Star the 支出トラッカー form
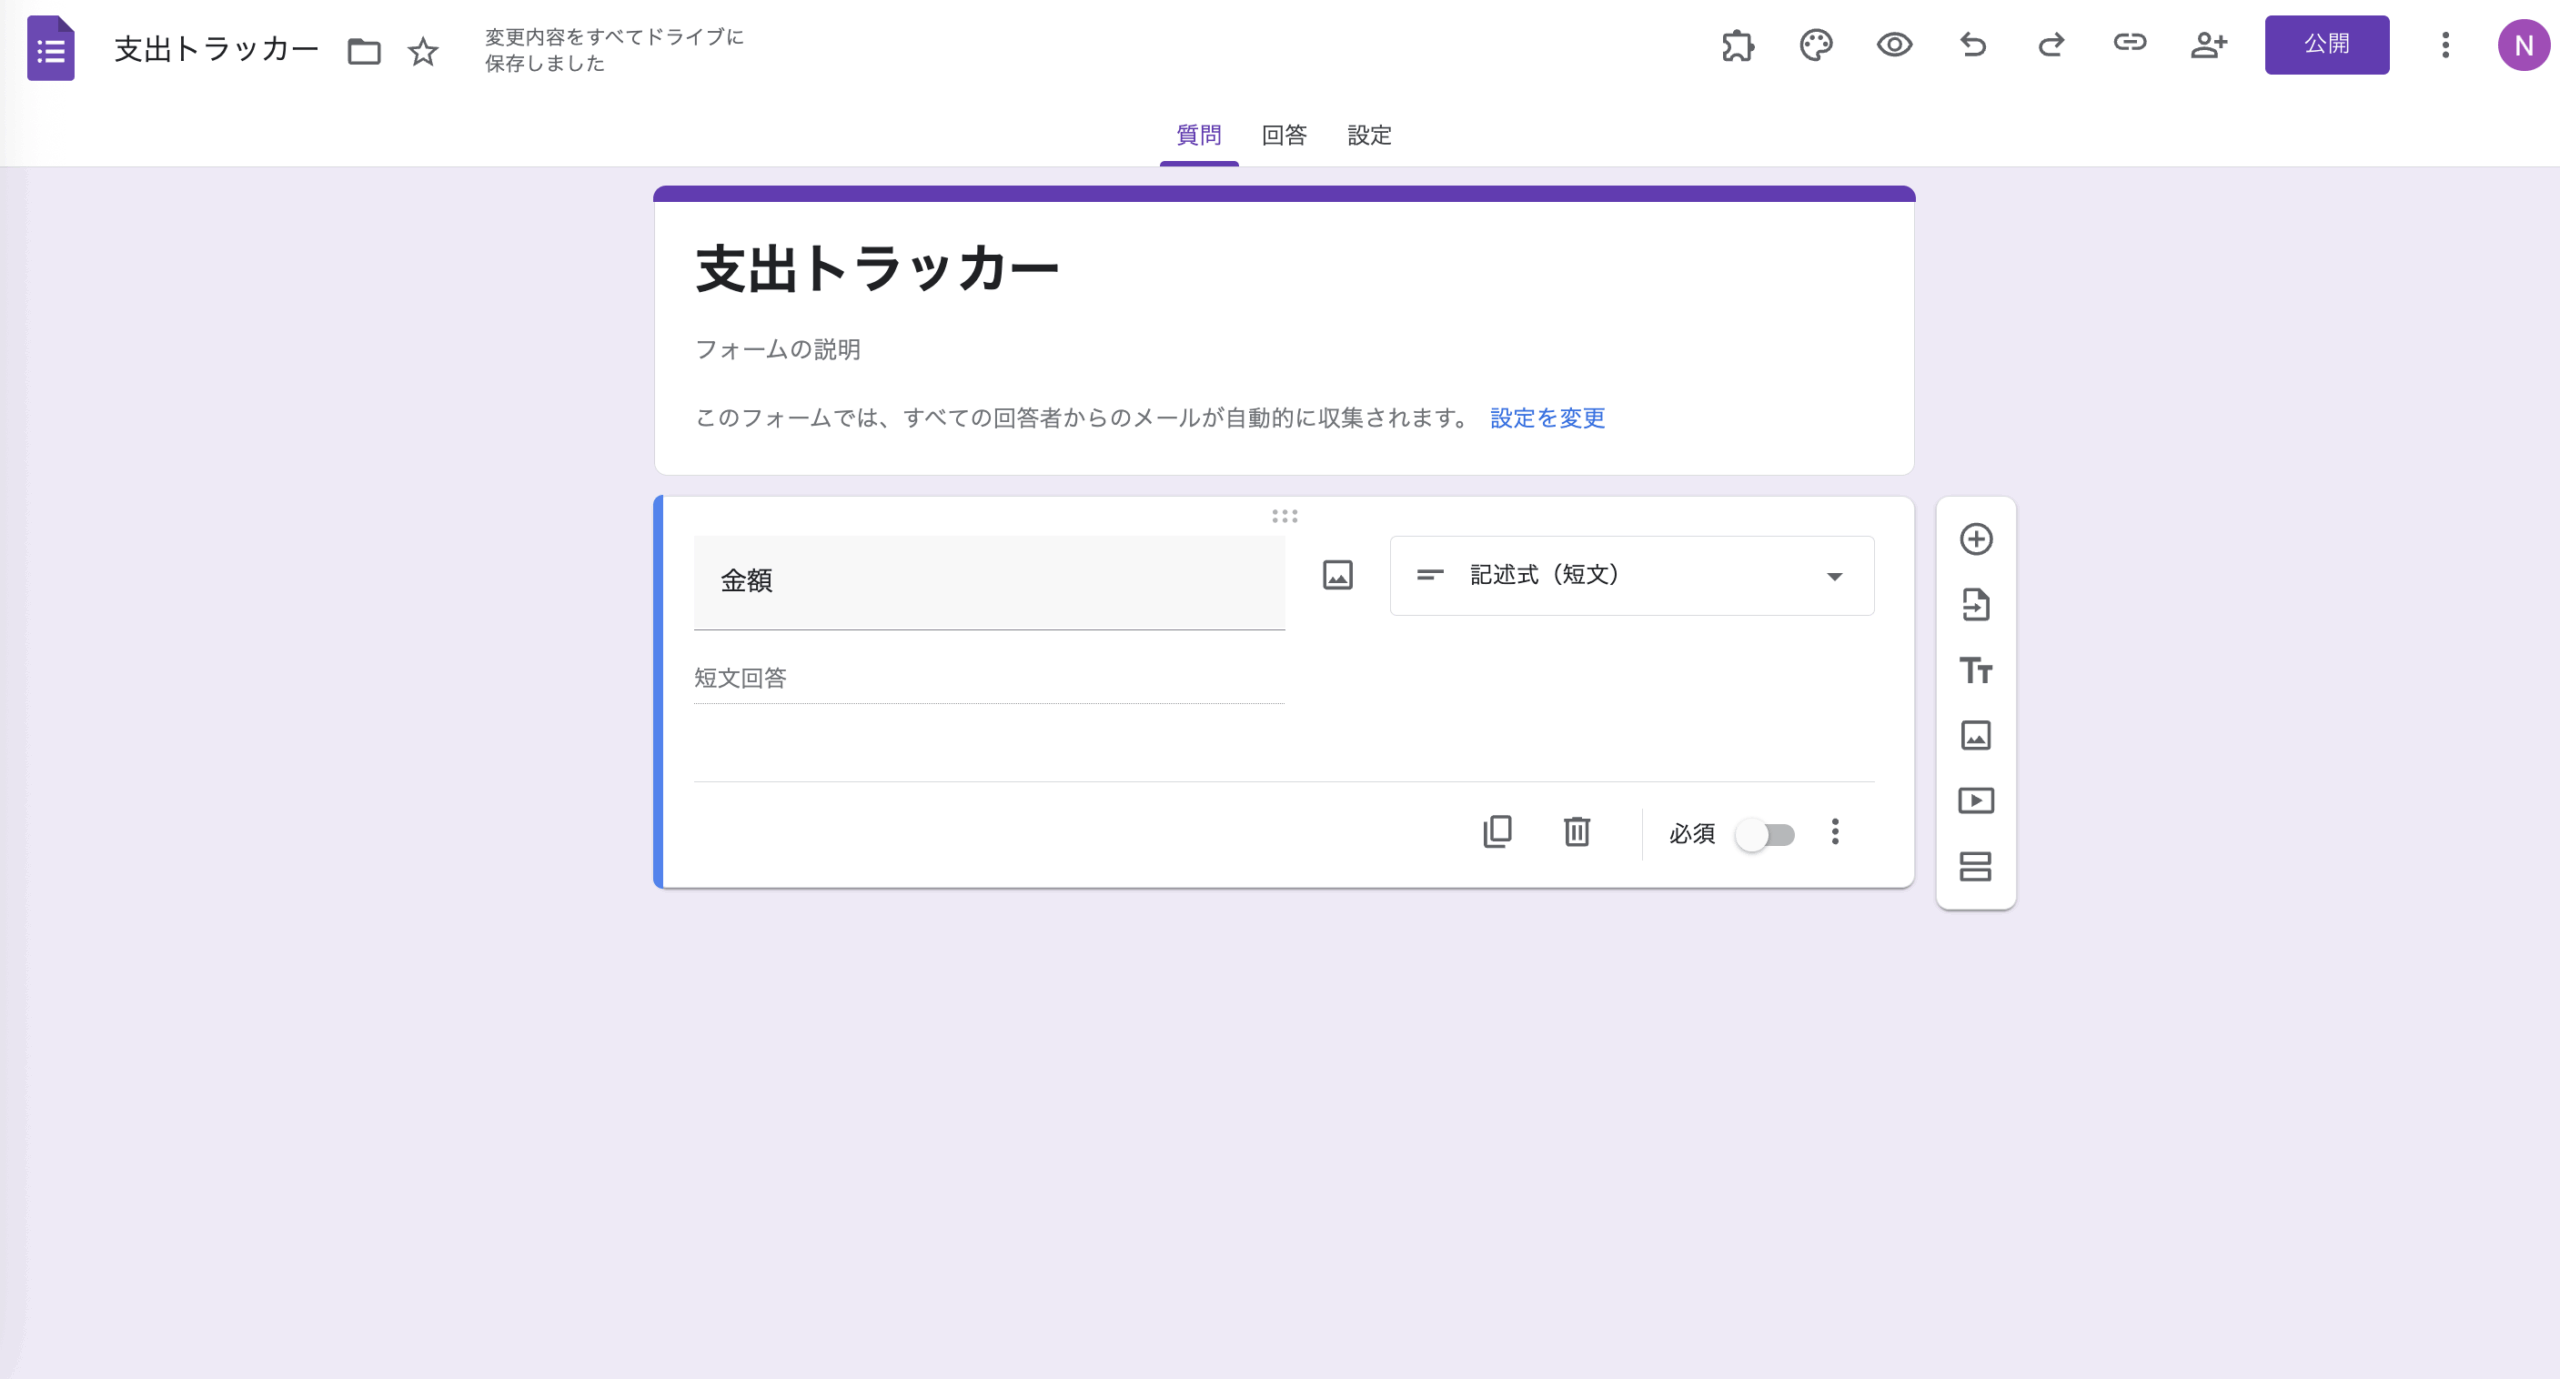The image size is (2560, 1379). click(423, 51)
